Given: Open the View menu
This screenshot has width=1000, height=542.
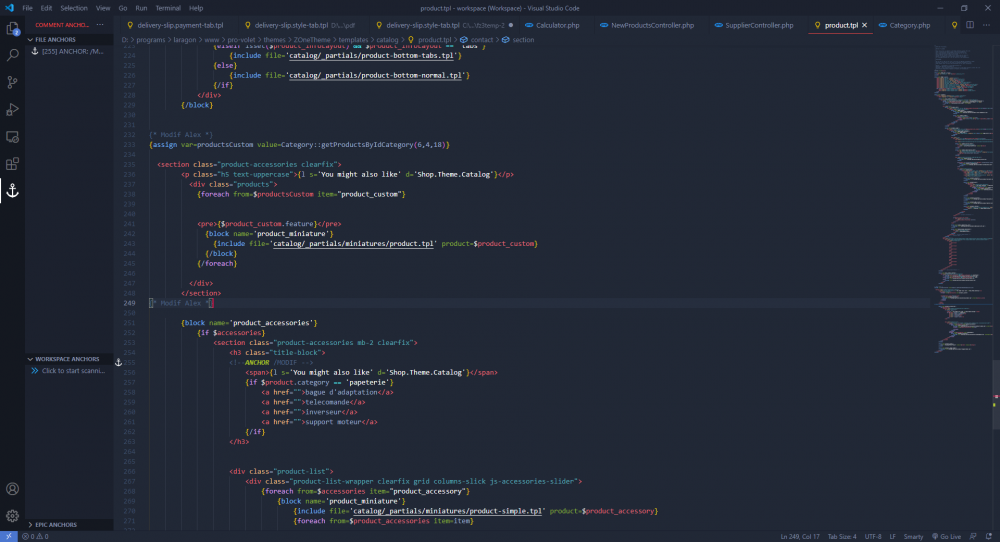Looking at the screenshot, I should [x=103, y=8].
